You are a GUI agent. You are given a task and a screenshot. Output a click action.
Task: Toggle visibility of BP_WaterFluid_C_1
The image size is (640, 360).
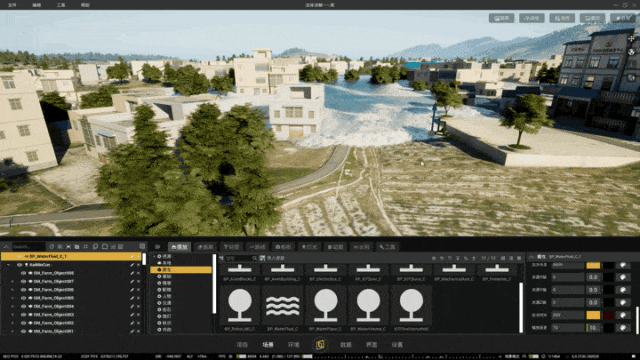(19, 256)
